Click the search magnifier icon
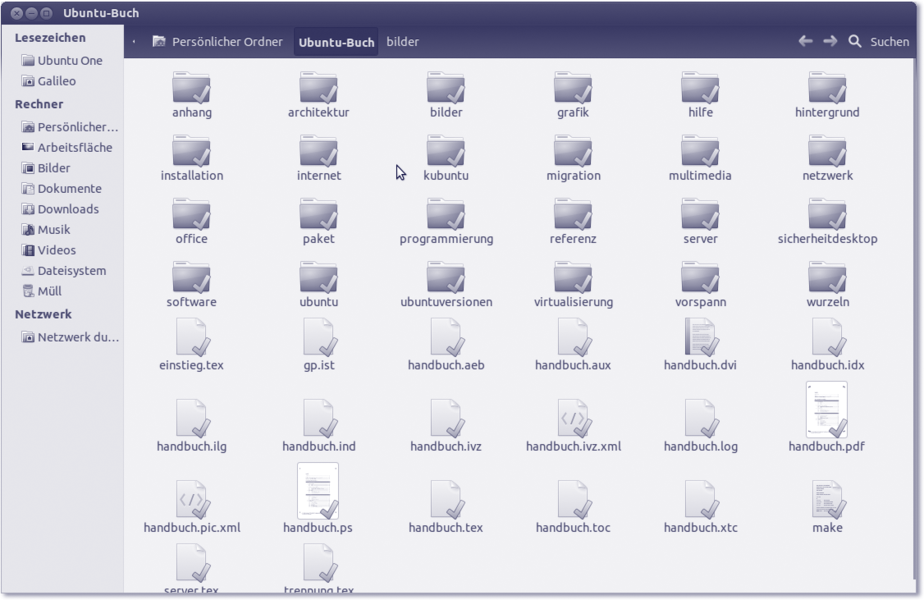The image size is (924, 600). [855, 42]
